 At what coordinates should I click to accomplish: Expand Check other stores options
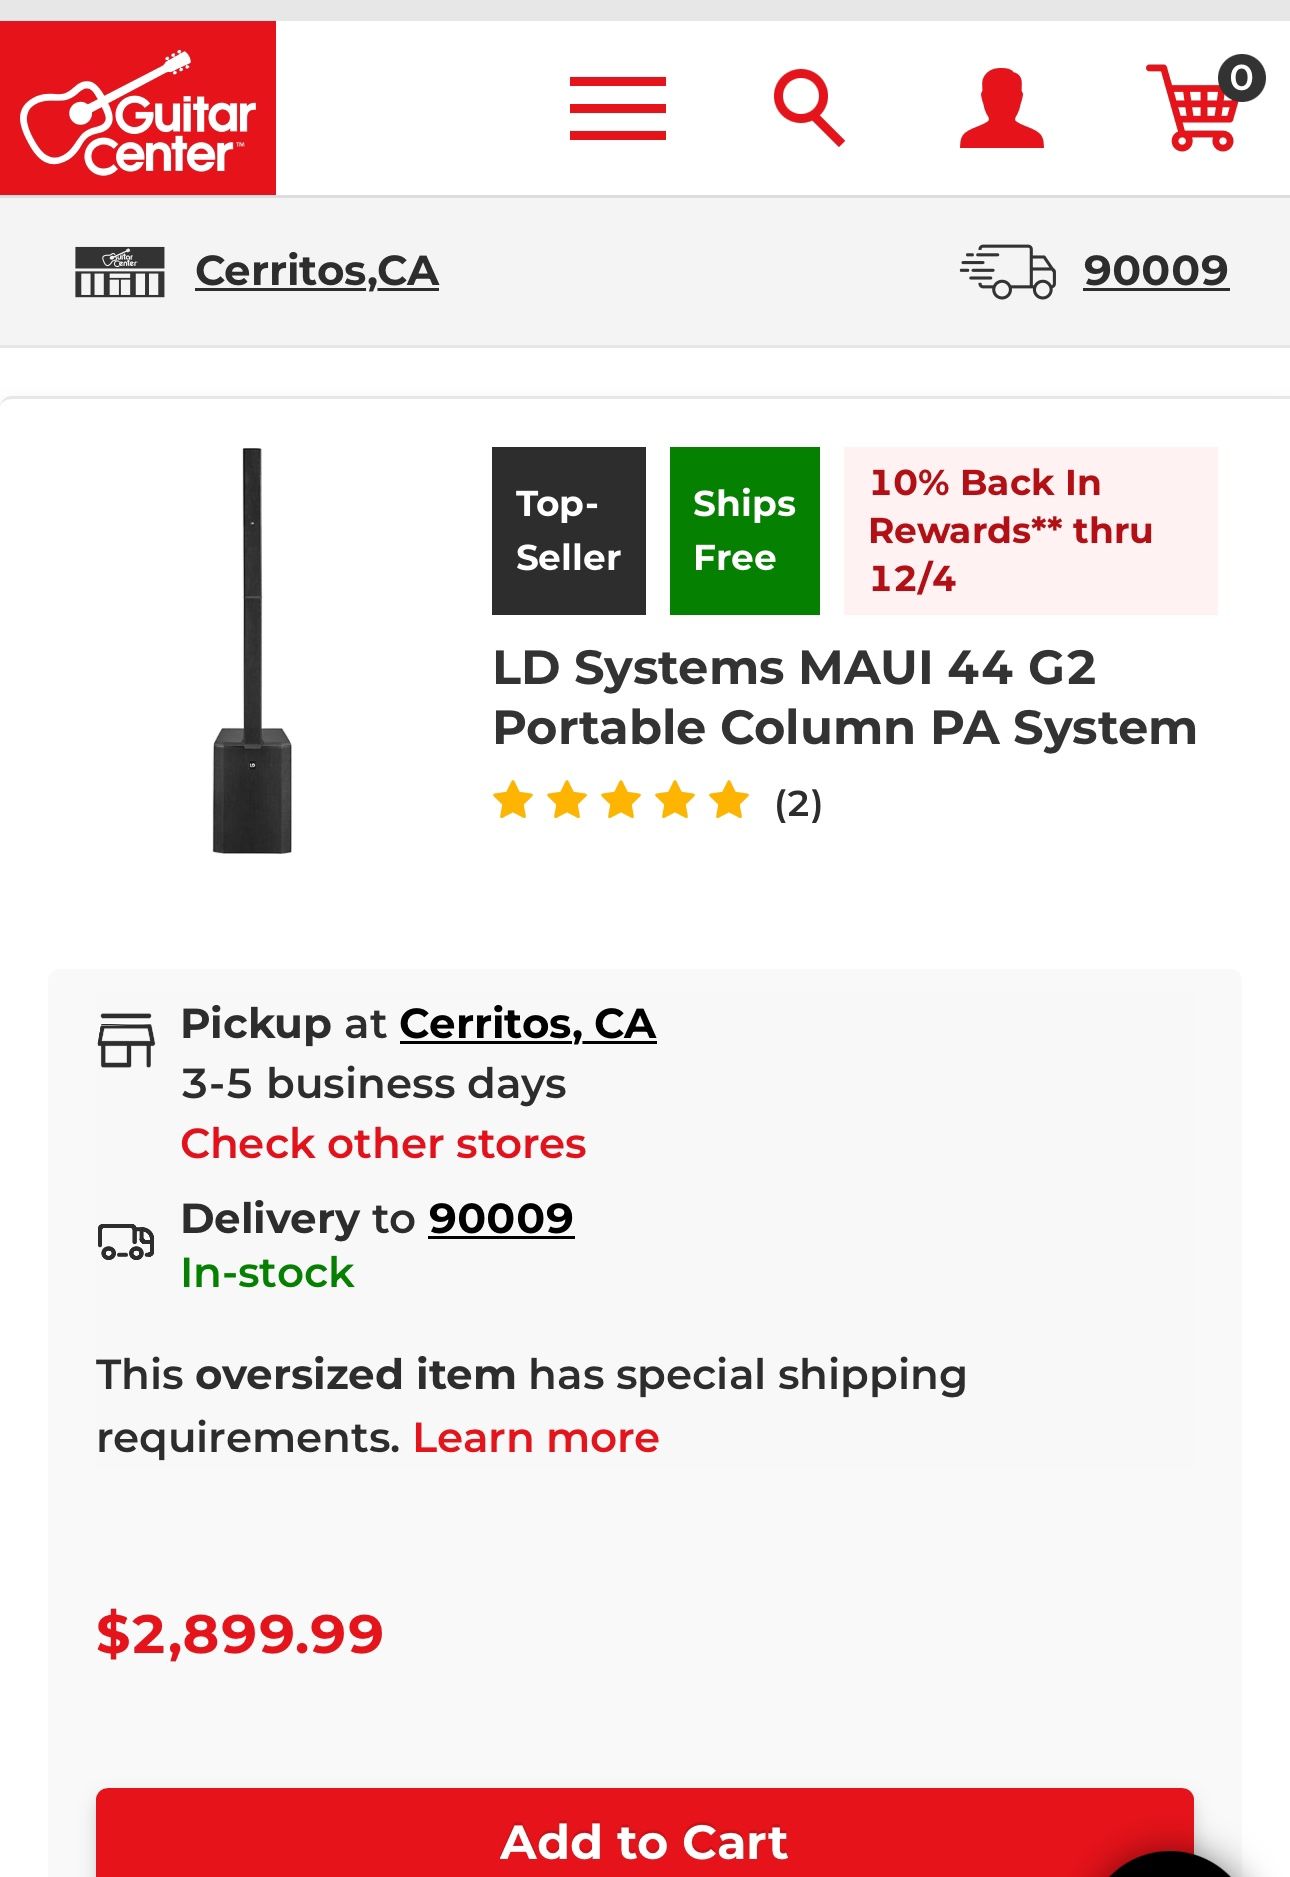tap(383, 1143)
